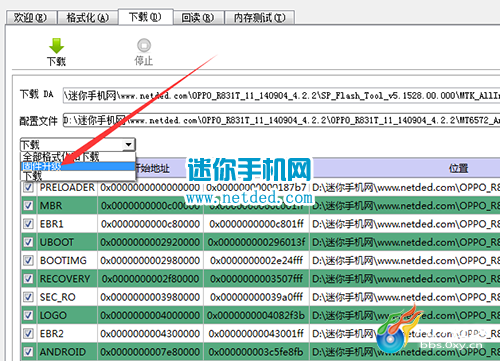Select the MBR name cell

[x=67, y=206]
